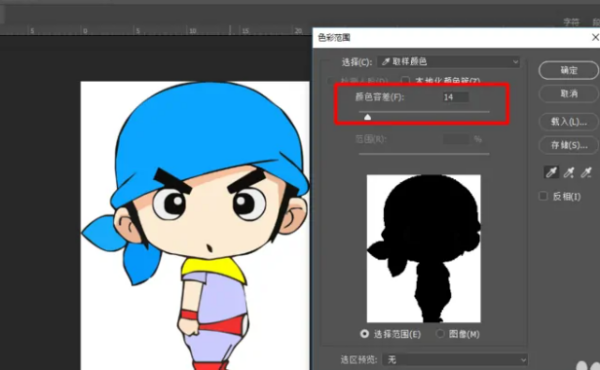The width and height of the screenshot is (600, 370).
Task: Click the 确定 button
Action: [569, 70]
